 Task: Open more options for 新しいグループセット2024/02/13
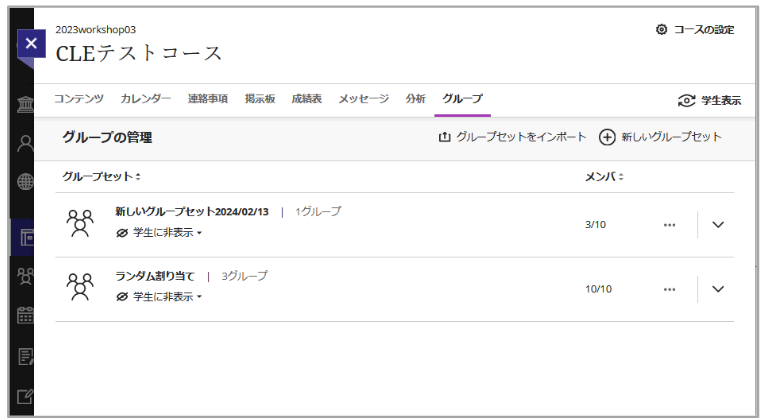click(670, 225)
